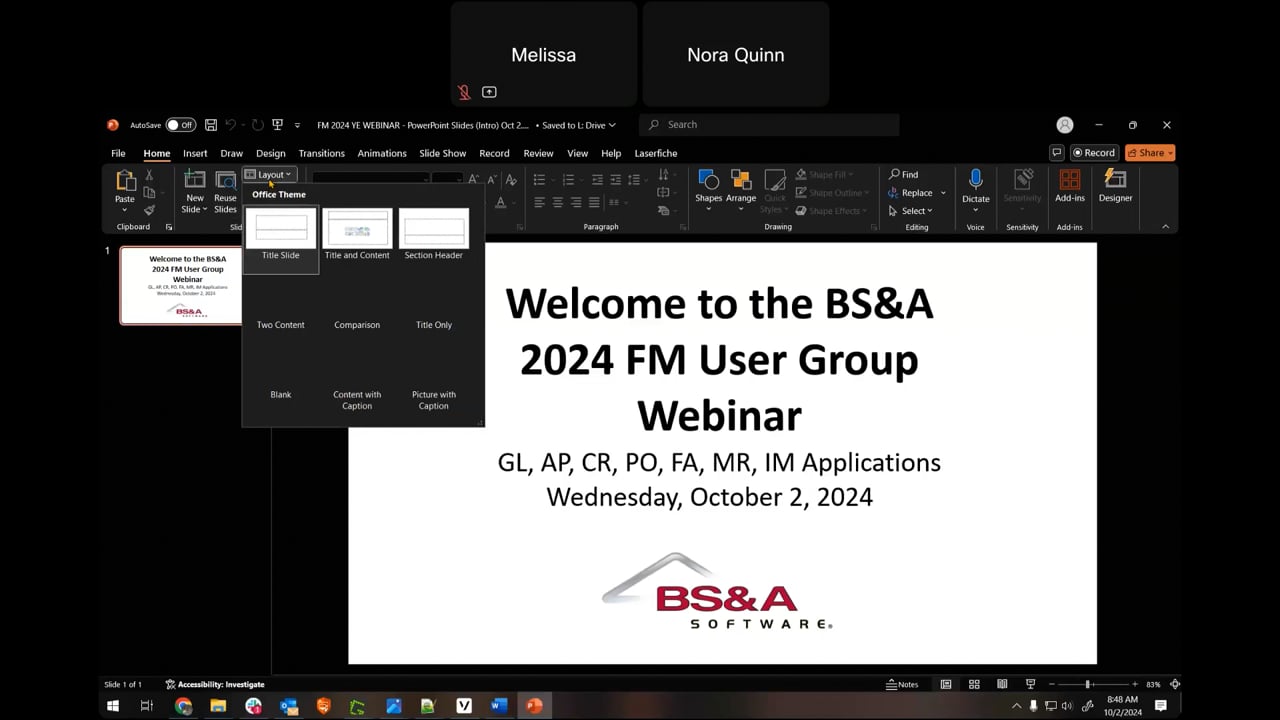Viewport: 1280px width, 720px height.
Task: Switch to Reading View icon
Action: tap(1002, 684)
